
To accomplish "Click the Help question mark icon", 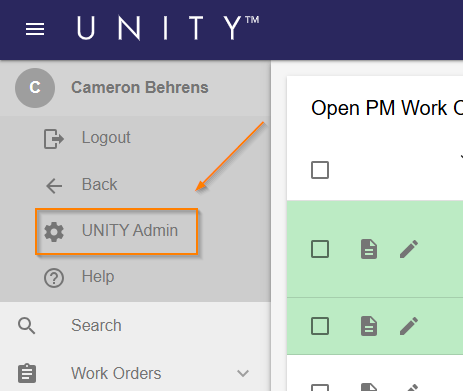I will click(54, 278).
